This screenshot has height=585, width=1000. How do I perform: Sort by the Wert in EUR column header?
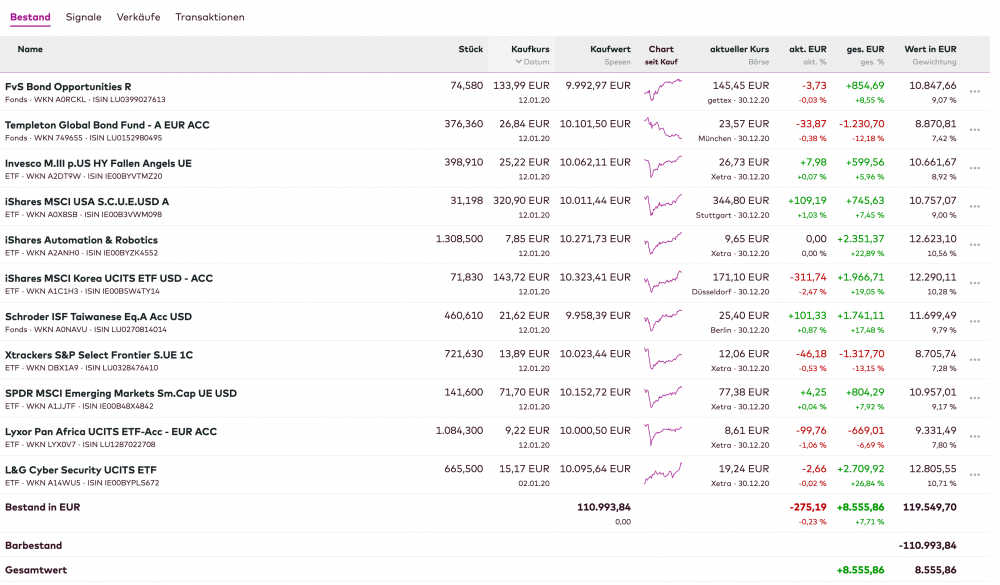[x=930, y=49]
